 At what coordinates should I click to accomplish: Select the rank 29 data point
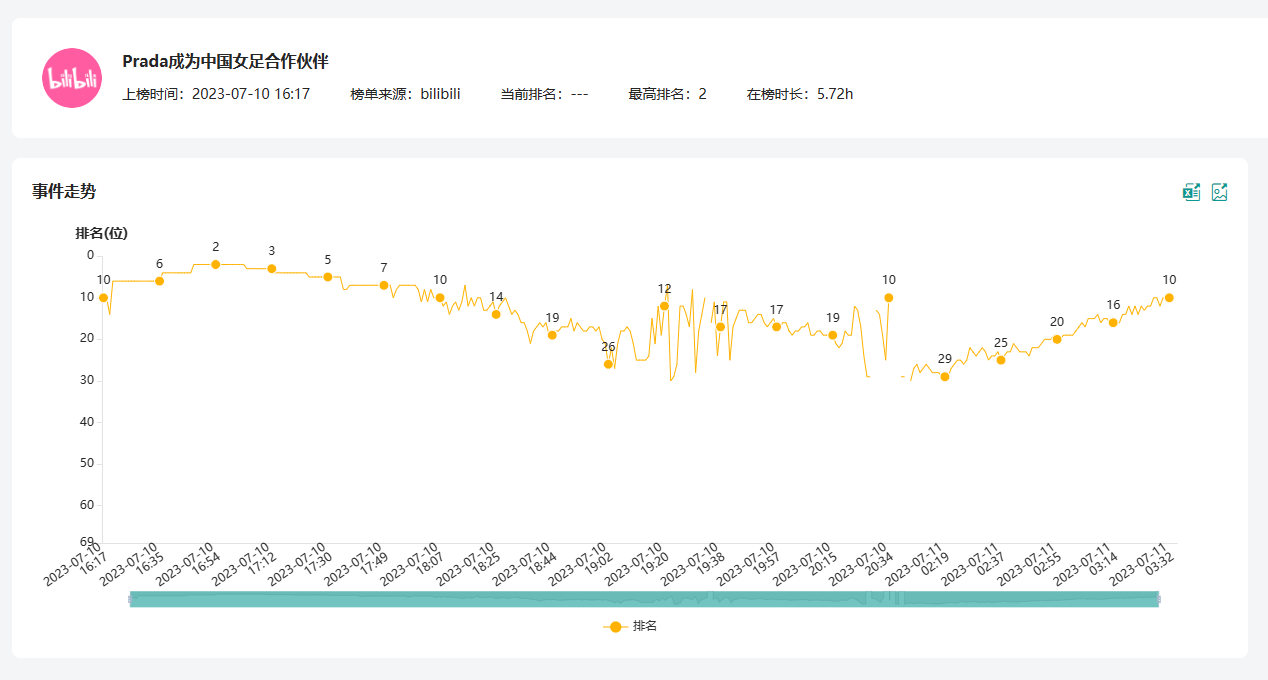tap(944, 377)
